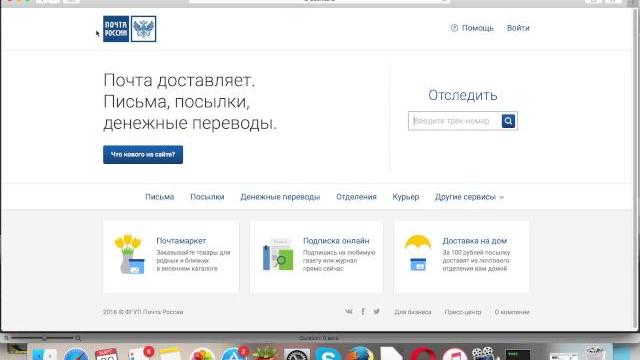
Task: Open Reminders with the 6 badge in the Dock
Action: 140,354
